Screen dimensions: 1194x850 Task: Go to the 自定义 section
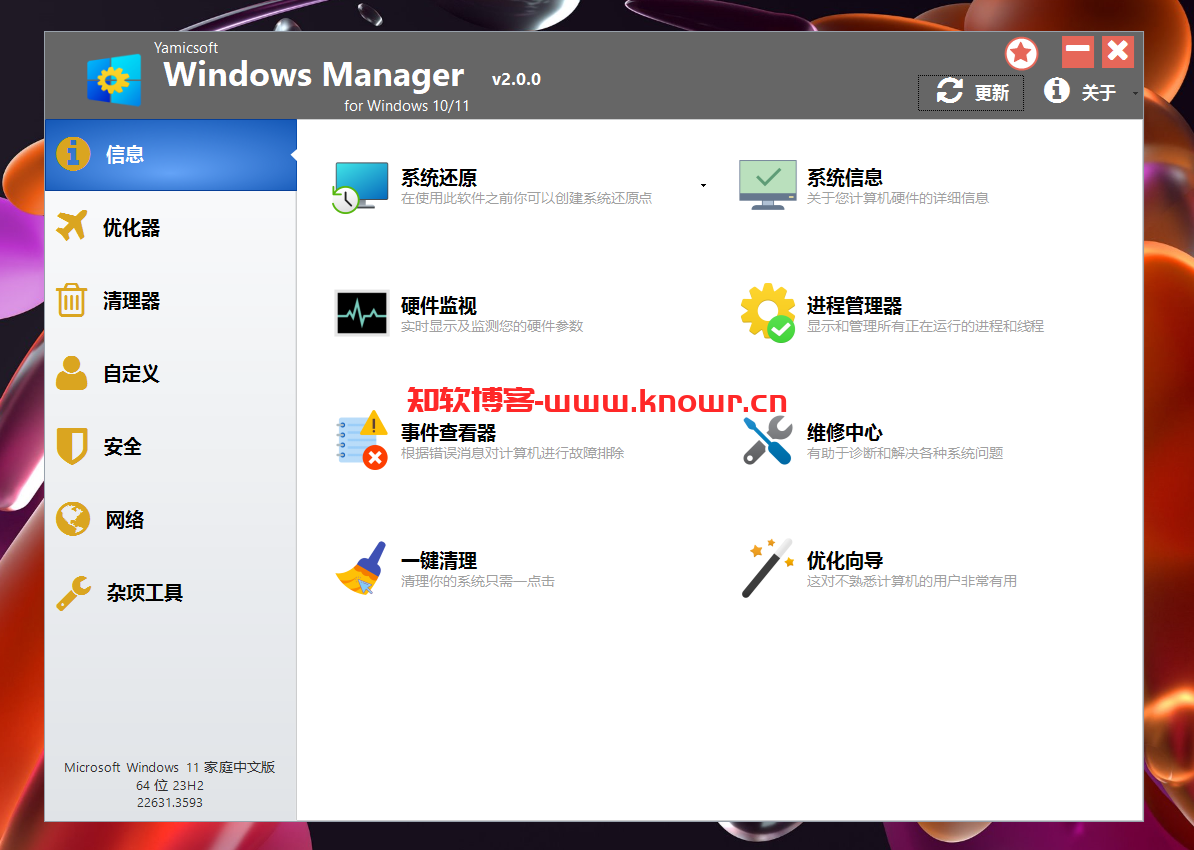[171, 373]
